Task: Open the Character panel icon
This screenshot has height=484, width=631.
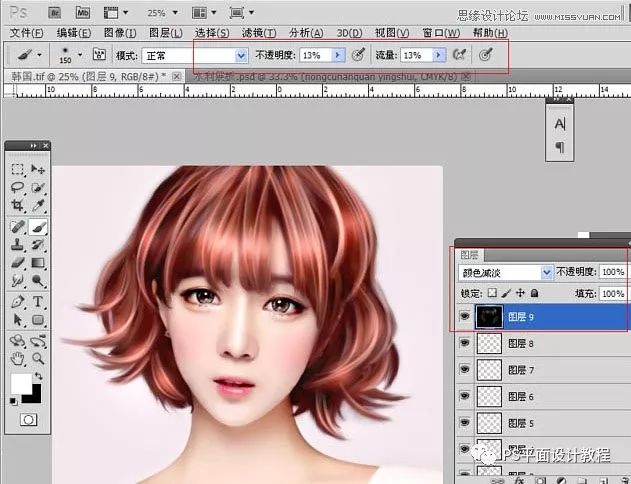Action: click(560, 124)
